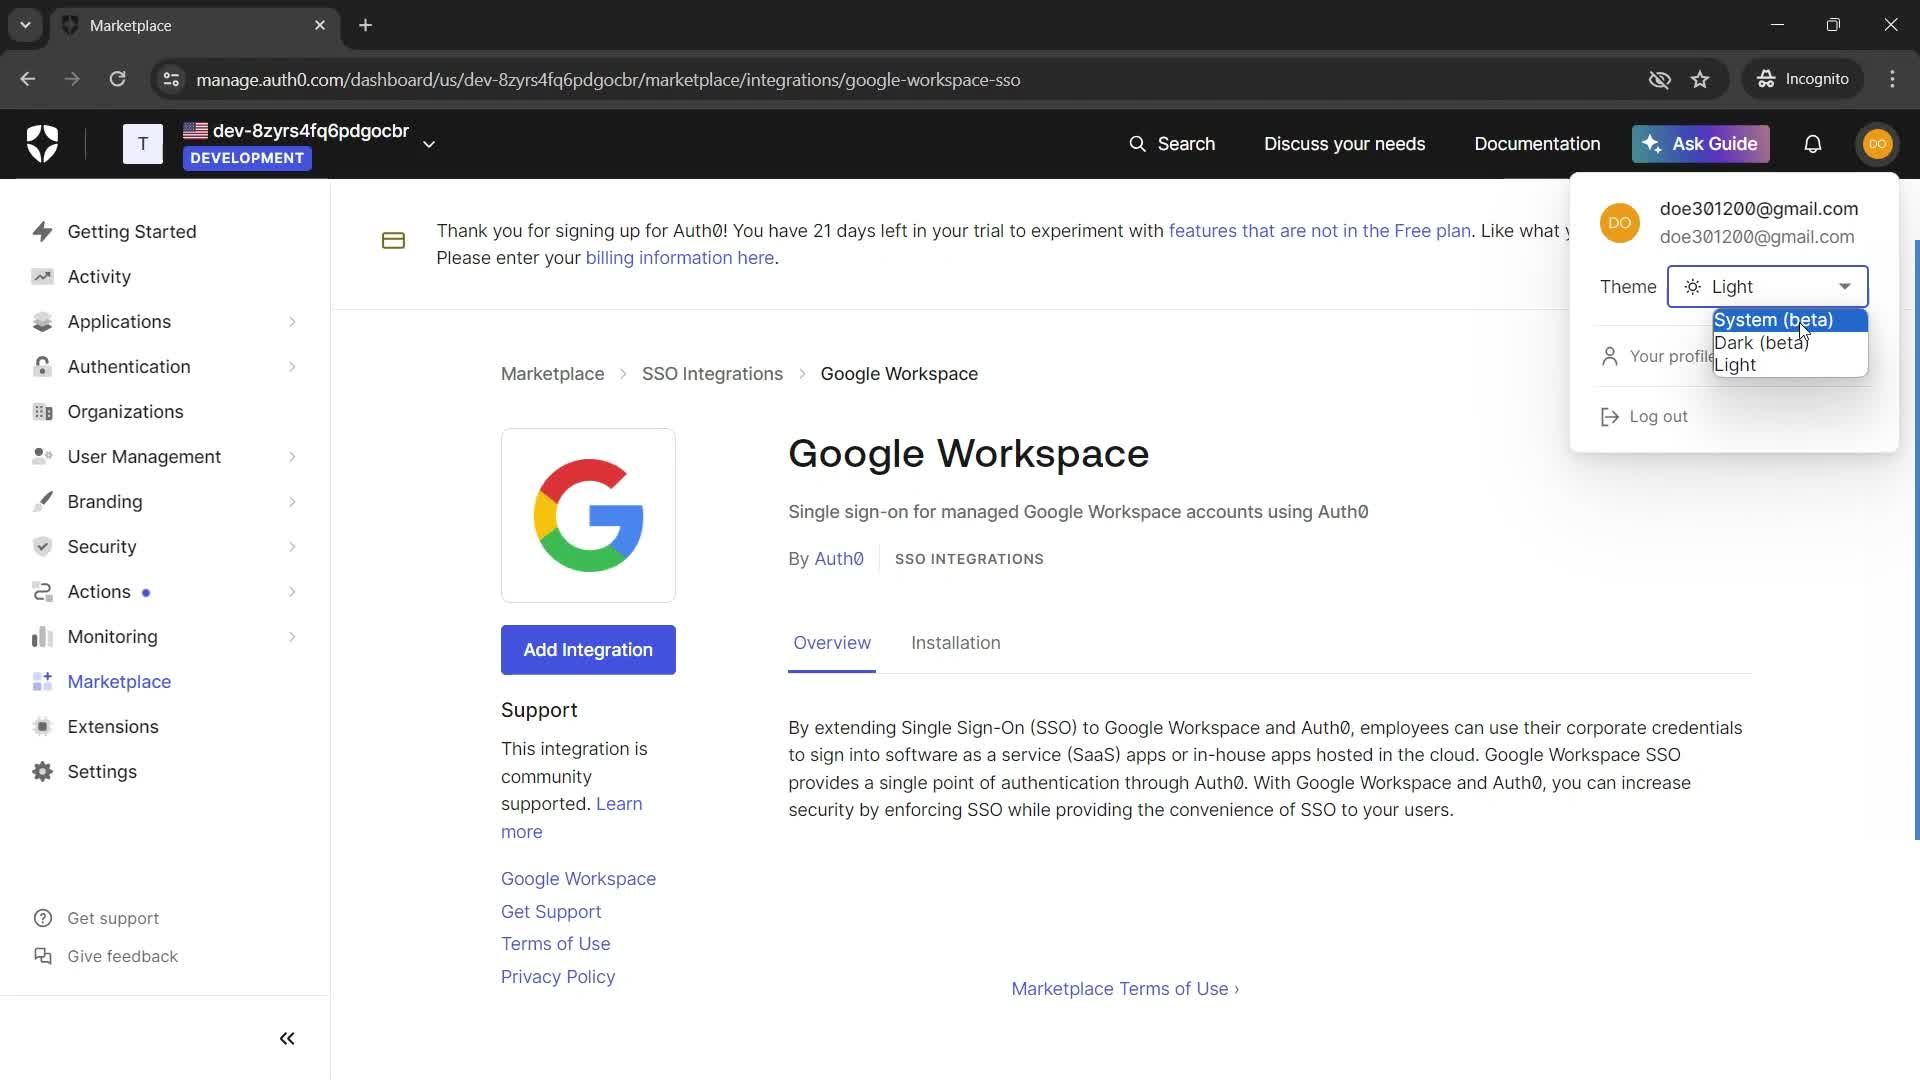Open a new browser tab

click(x=365, y=25)
